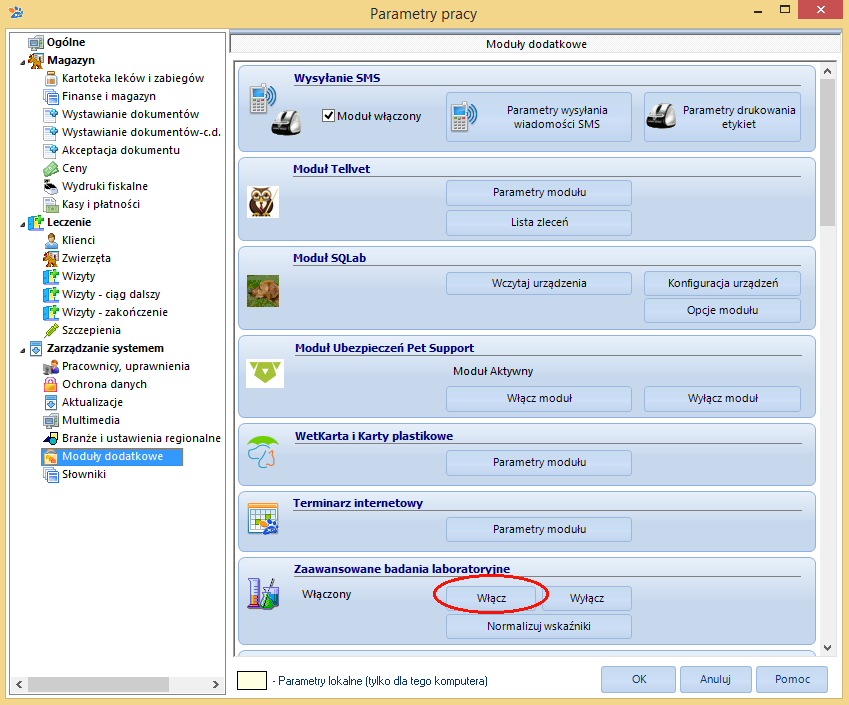849x705 pixels.
Task: Click Włącz moduł for Pet Support
Action: [539, 399]
